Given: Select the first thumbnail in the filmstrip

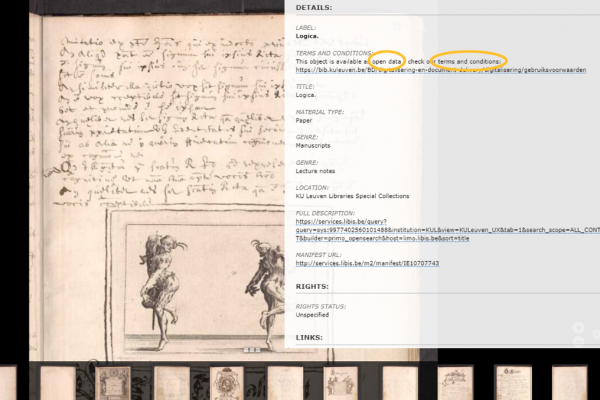Looking at the screenshot, I should click(x=8, y=382).
